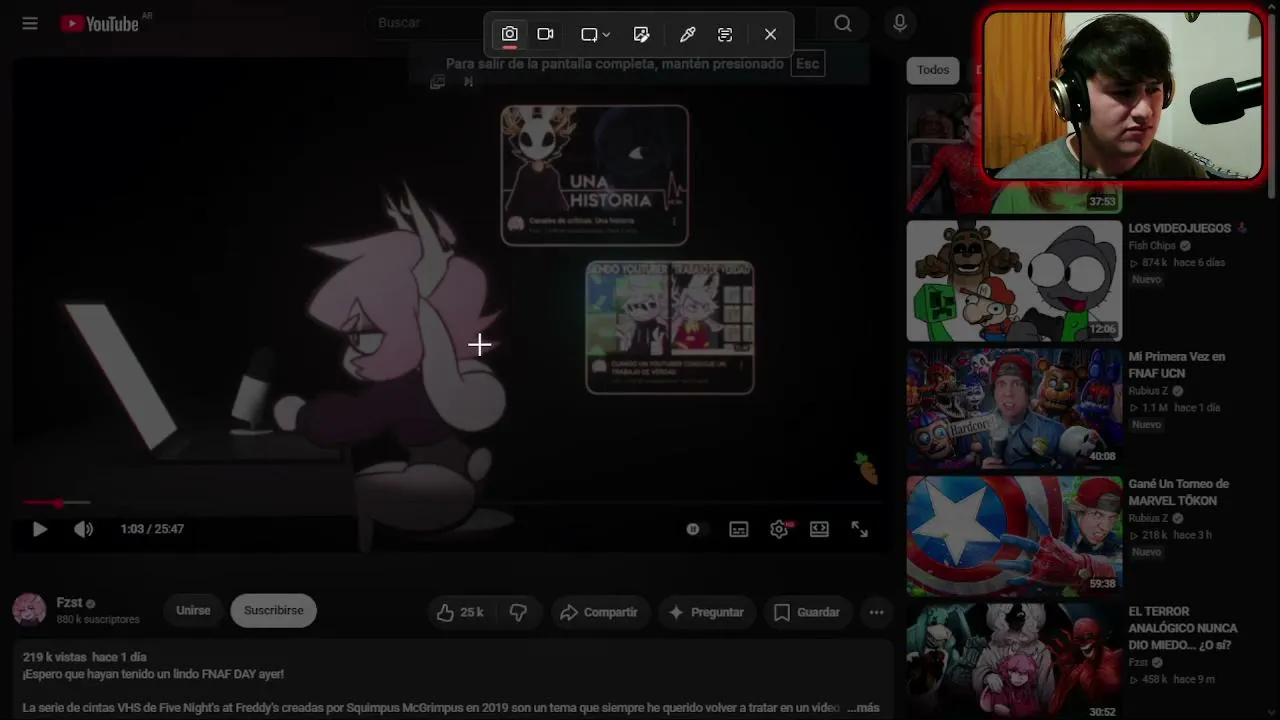Click the 1:03 / 25:47 time display
The width and height of the screenshot is (1280, 720).
tap(152, 529)
